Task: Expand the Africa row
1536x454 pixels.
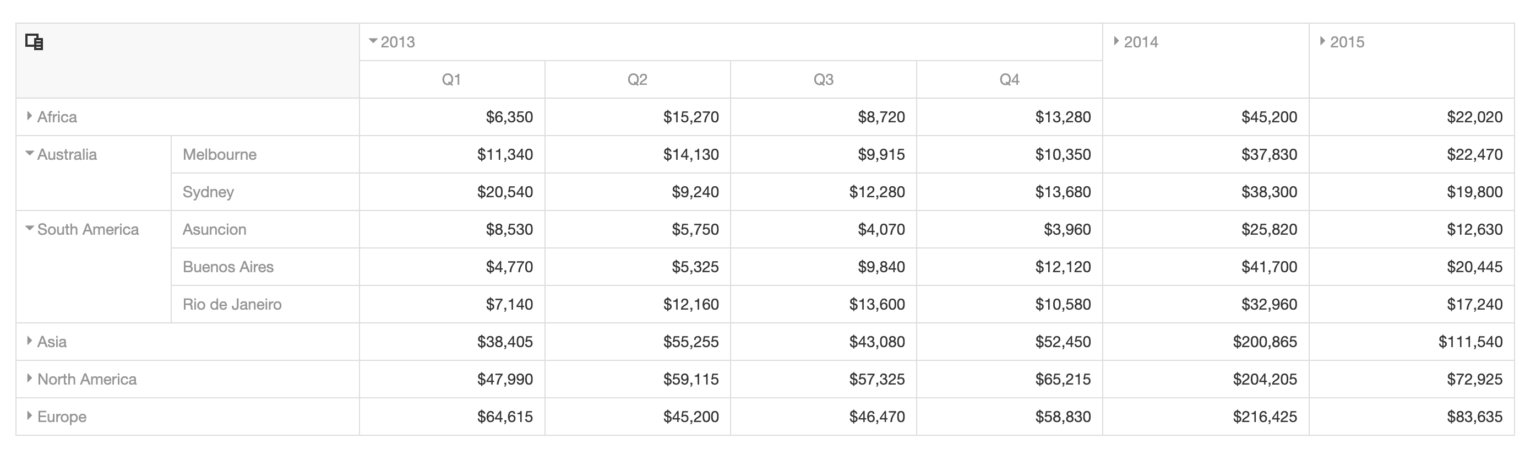Action: tap(31, 117)
